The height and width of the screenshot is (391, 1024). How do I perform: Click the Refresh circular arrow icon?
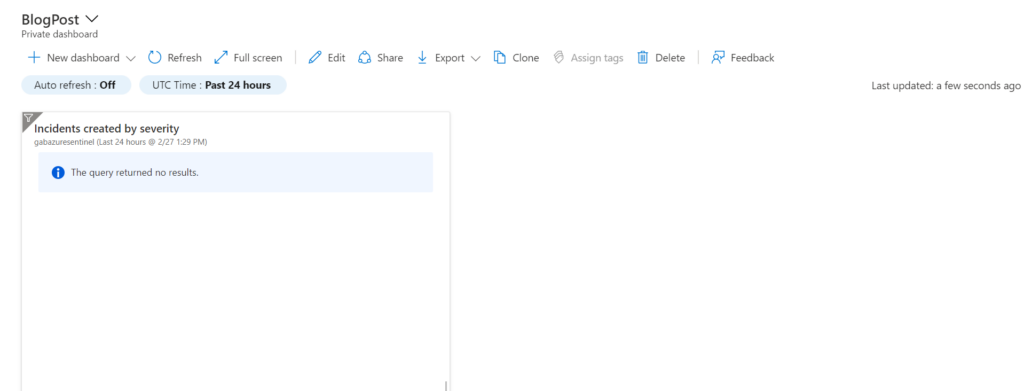(155, 57)
